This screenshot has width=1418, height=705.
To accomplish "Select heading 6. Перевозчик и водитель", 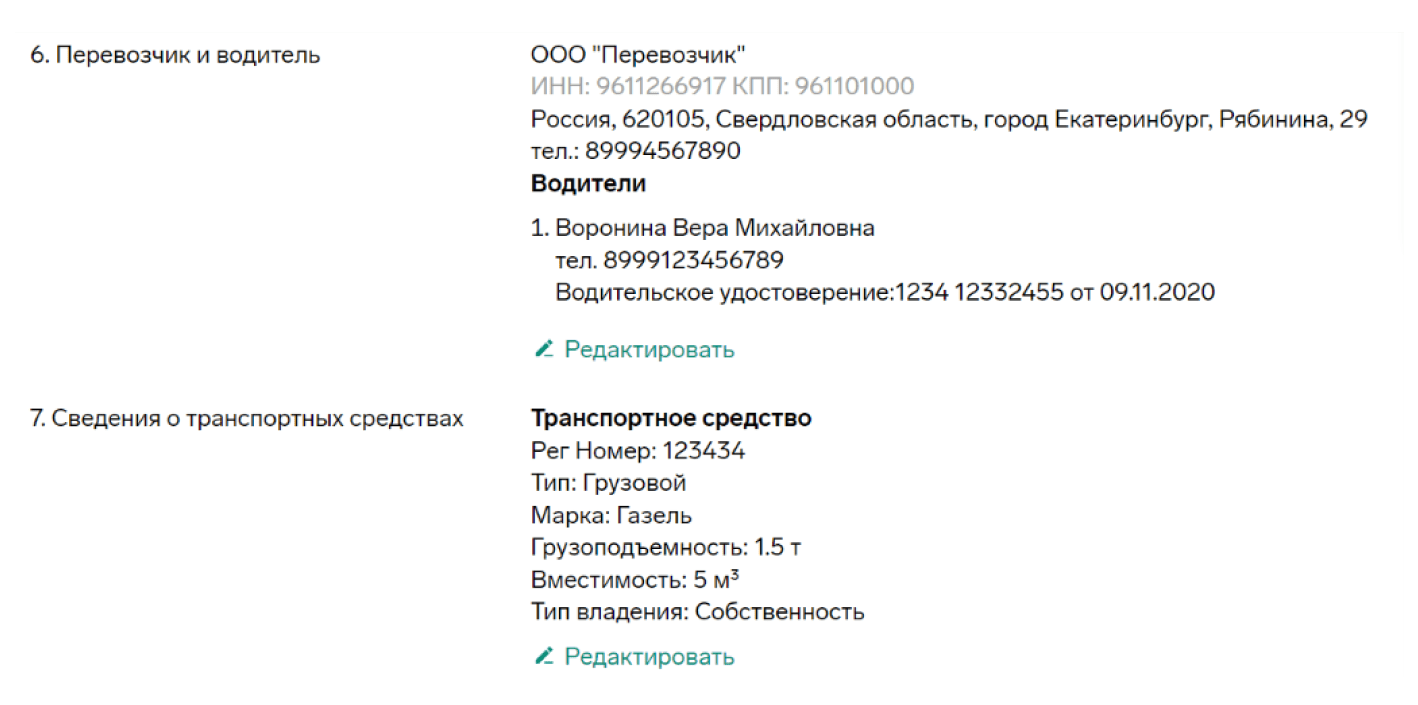I will click(x=175, y=55).
